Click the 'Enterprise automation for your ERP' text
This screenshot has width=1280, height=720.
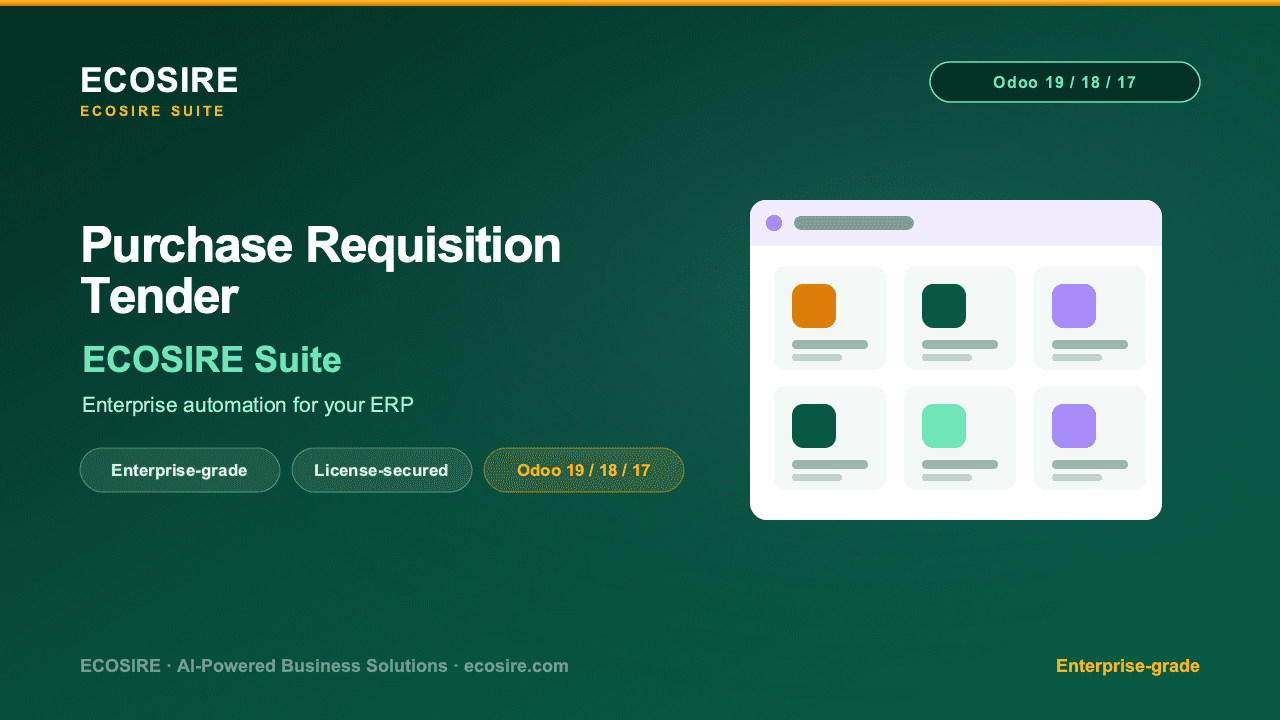coord(248,405)
